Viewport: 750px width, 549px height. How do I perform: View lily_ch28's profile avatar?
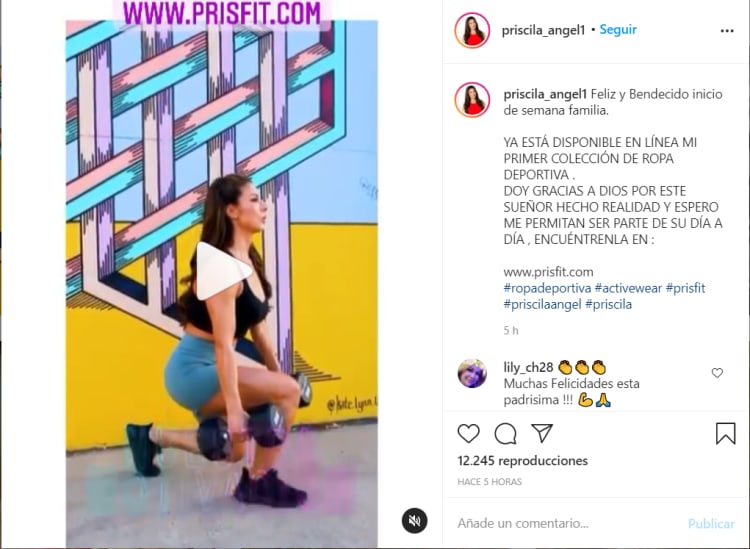pos(472,373)
